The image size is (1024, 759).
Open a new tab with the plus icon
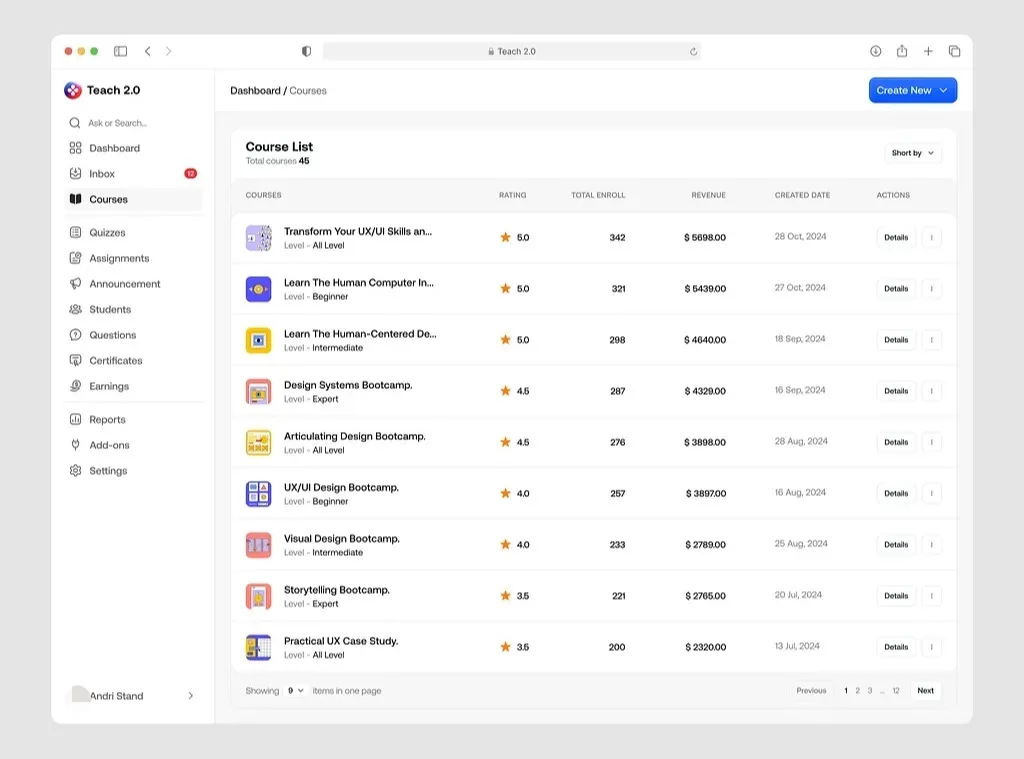click(928, 51)
